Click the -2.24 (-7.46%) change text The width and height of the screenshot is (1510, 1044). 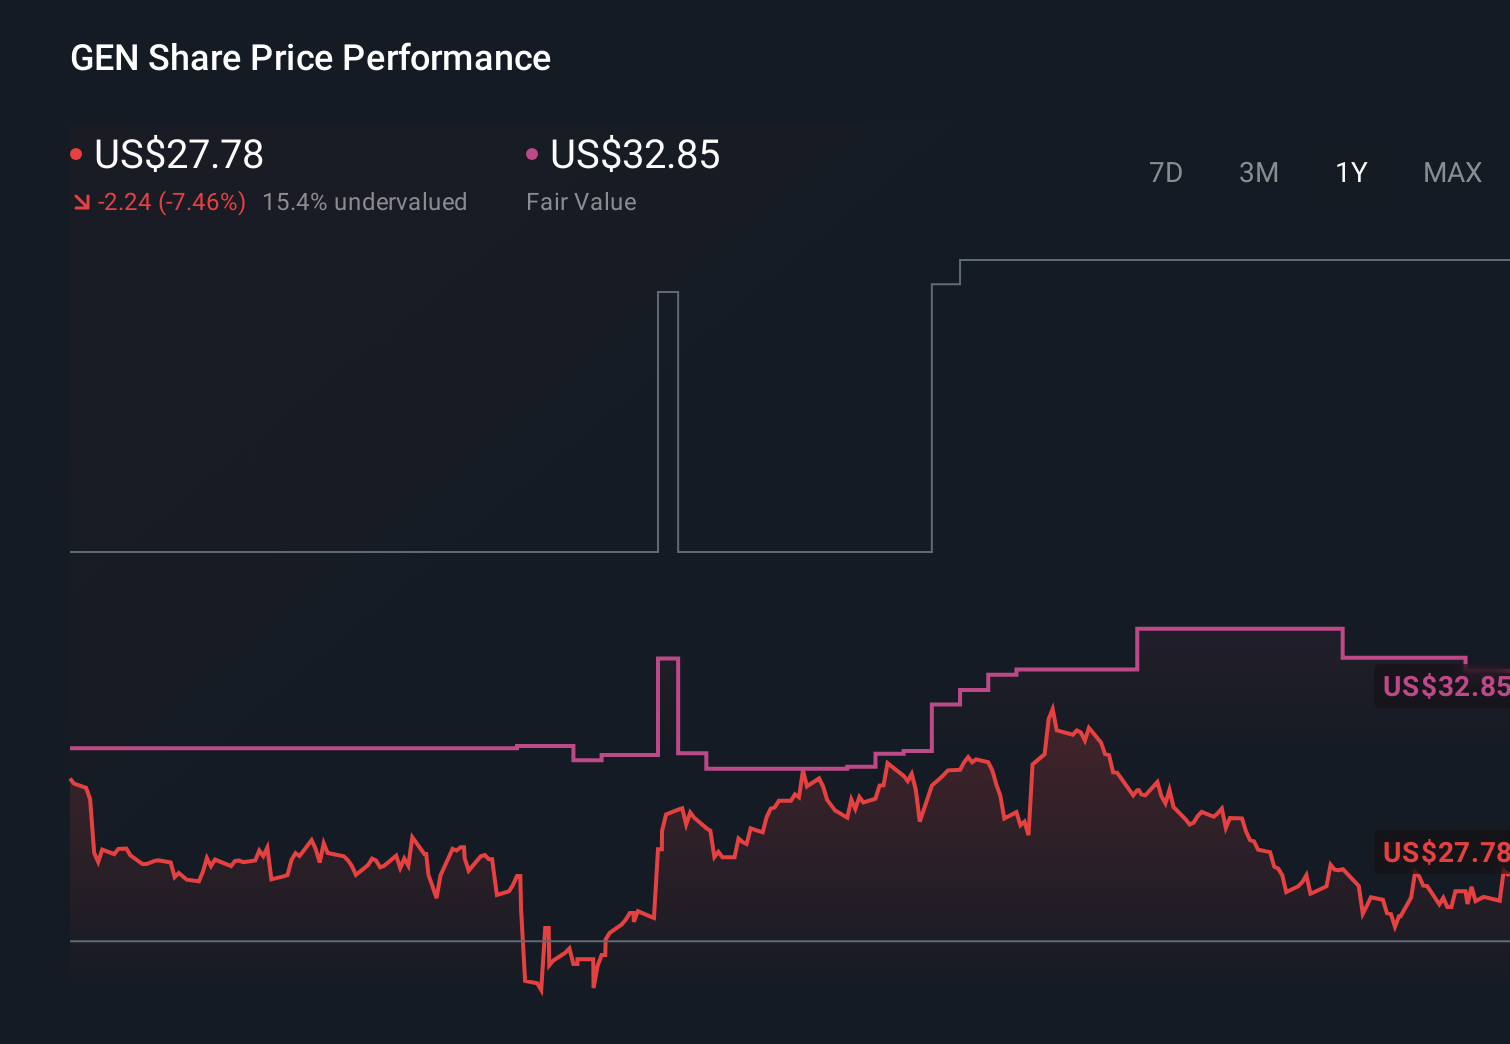170,201
